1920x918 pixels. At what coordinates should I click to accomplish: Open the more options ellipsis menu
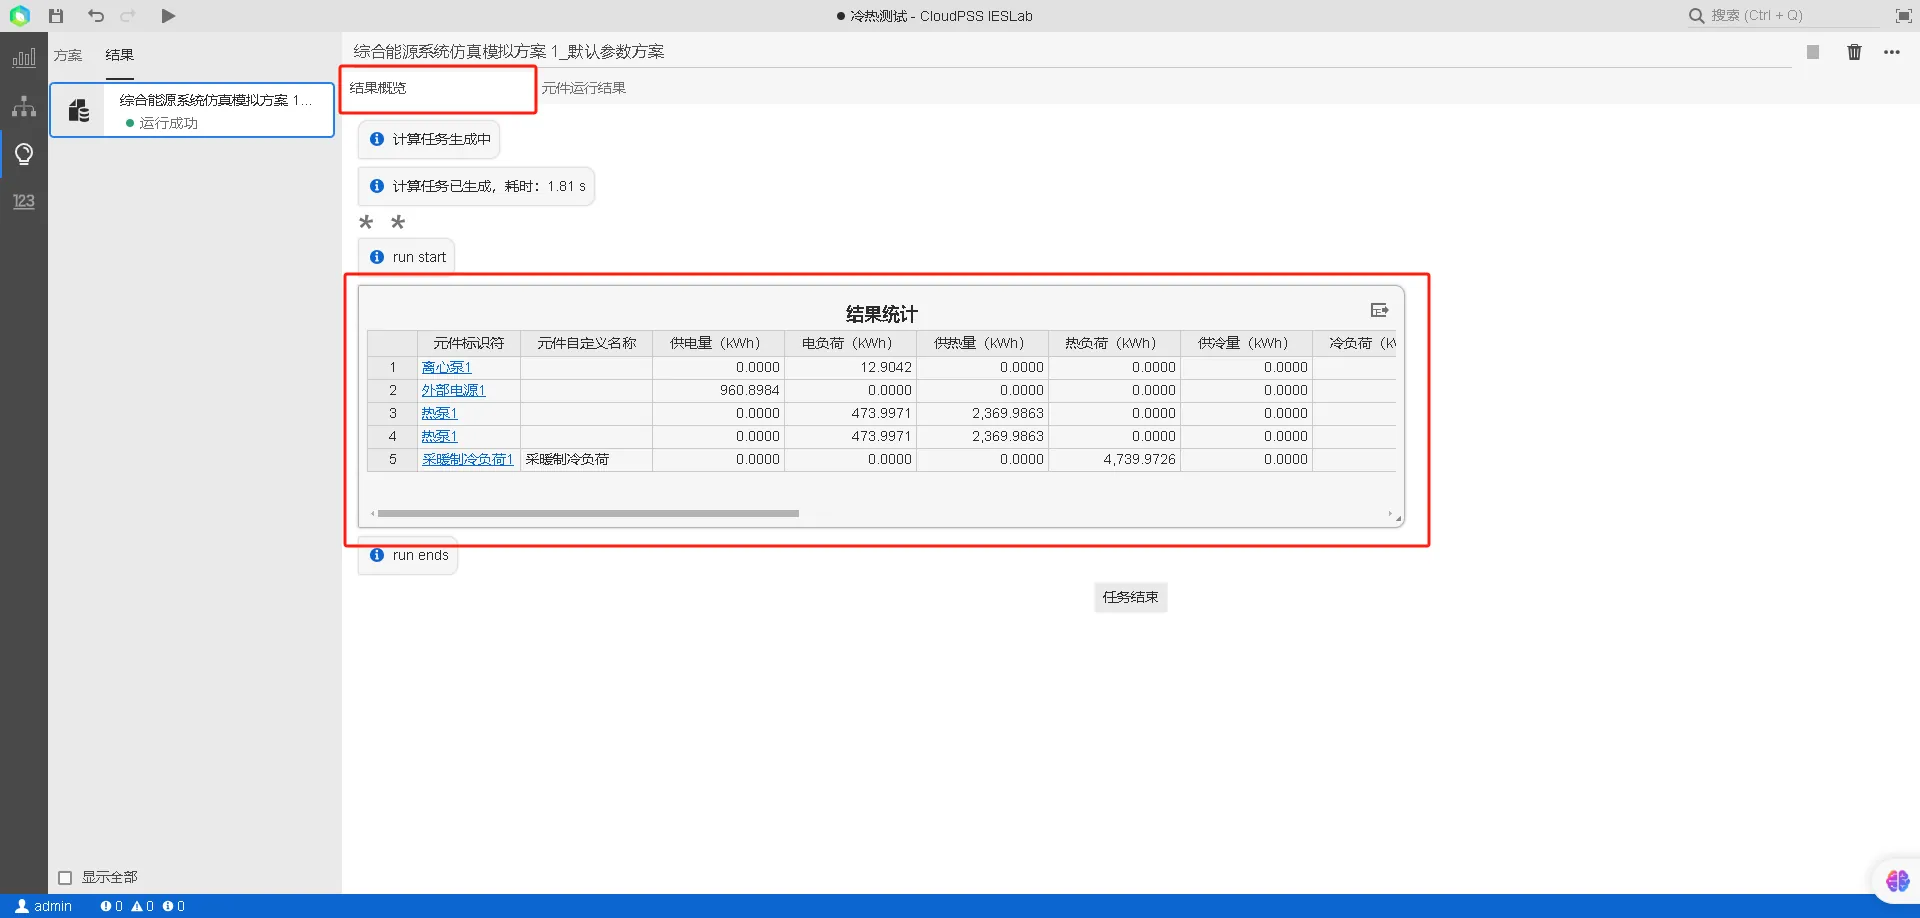coord(1892,52)
